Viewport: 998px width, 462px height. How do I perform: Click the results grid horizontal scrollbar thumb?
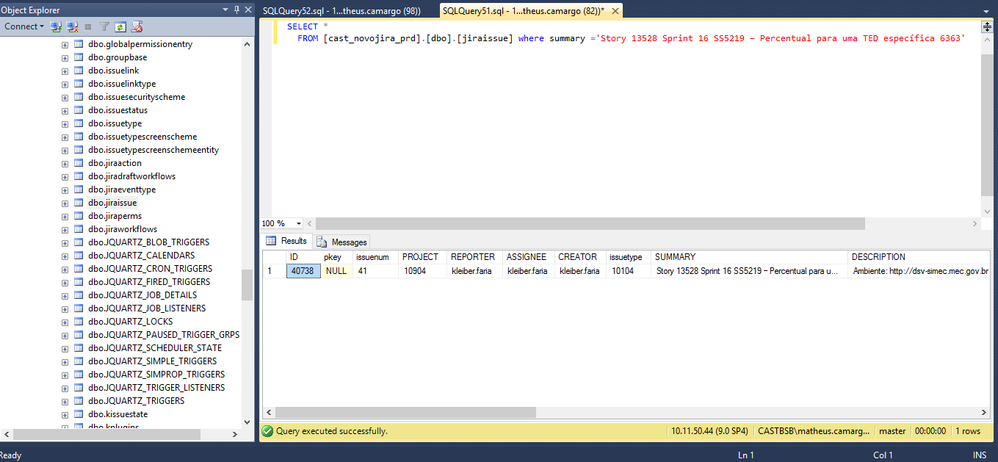tap(405, 412)
